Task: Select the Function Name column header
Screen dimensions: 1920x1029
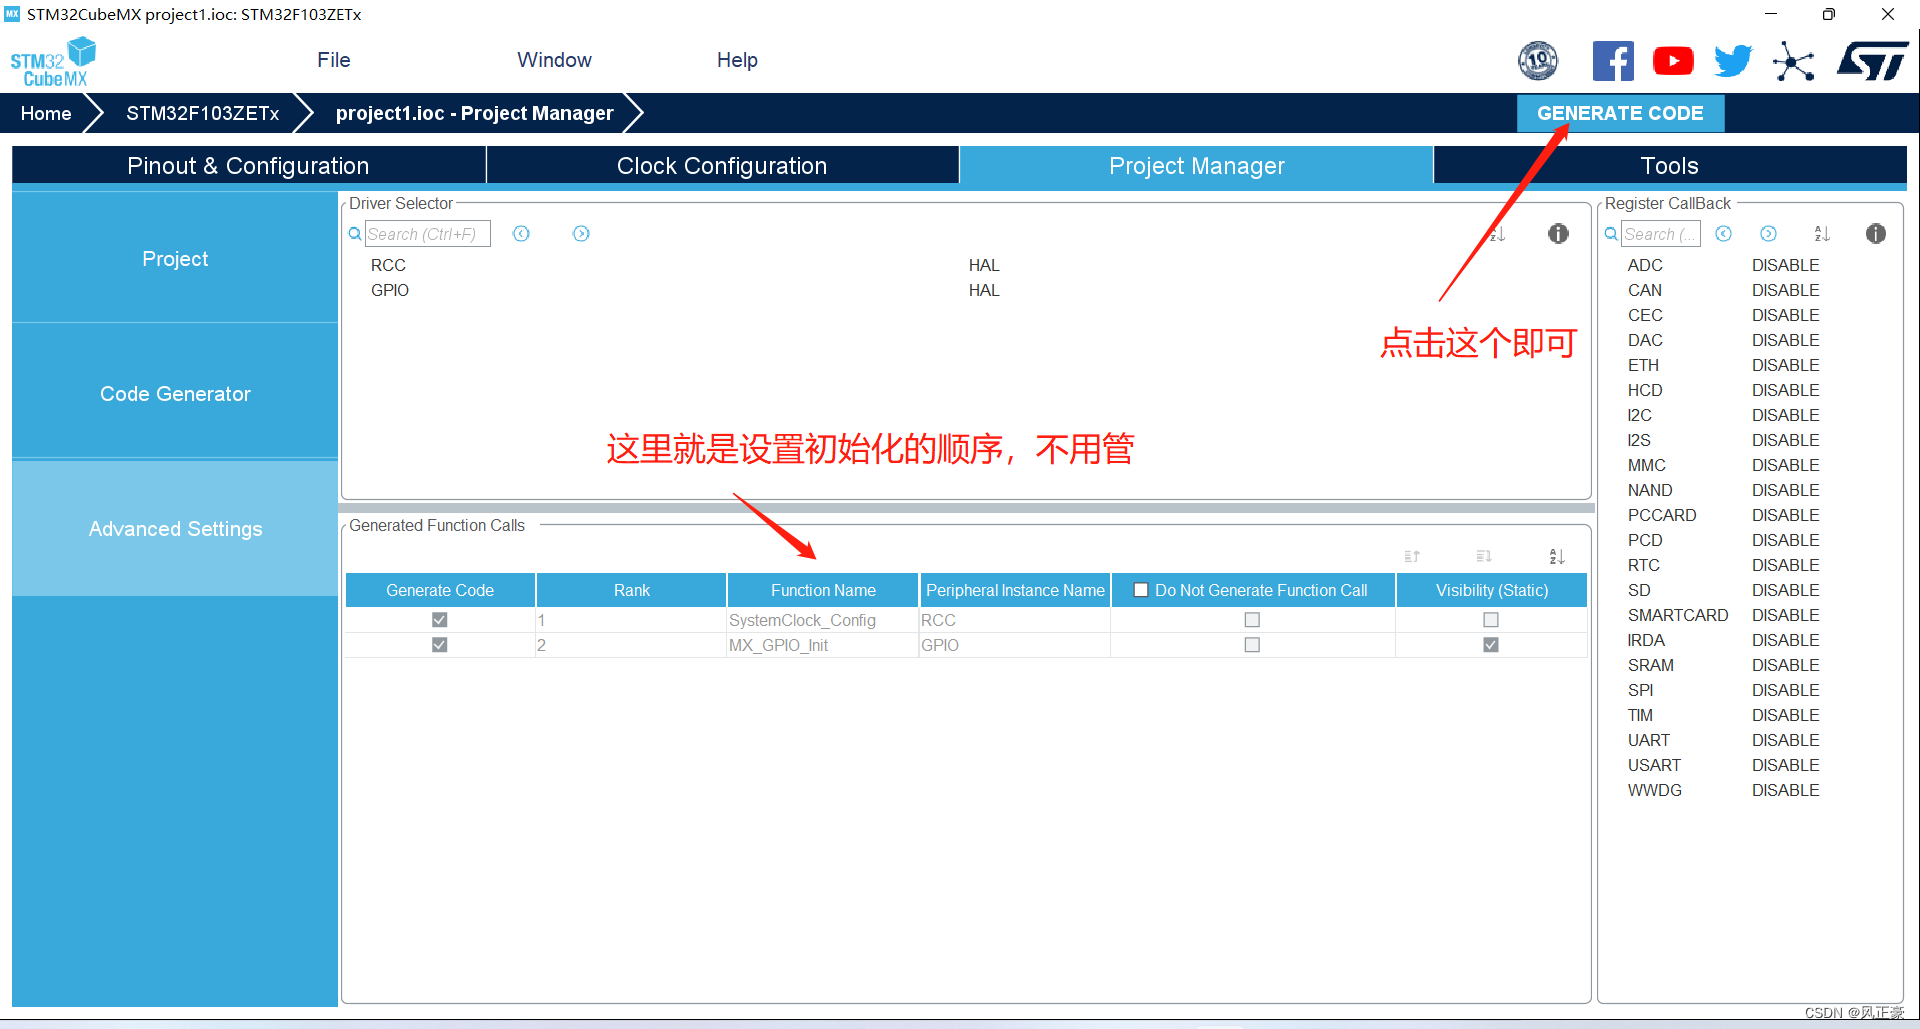Action: tap(823, 590)
